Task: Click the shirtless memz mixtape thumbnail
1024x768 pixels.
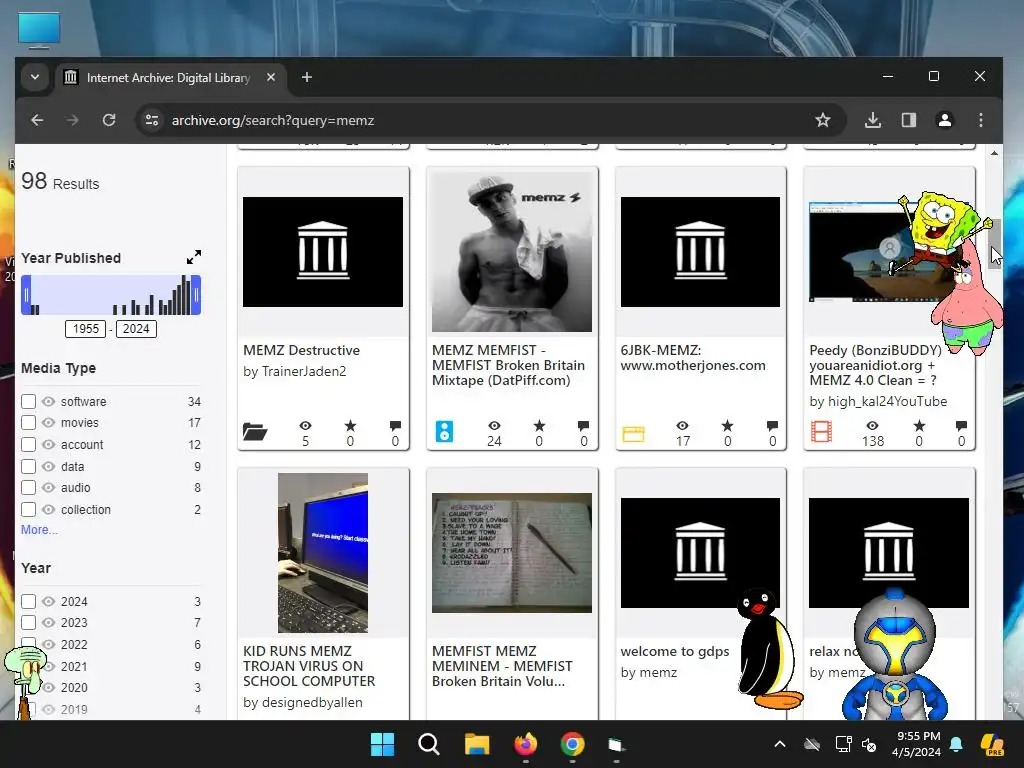Action: (511, 252)
